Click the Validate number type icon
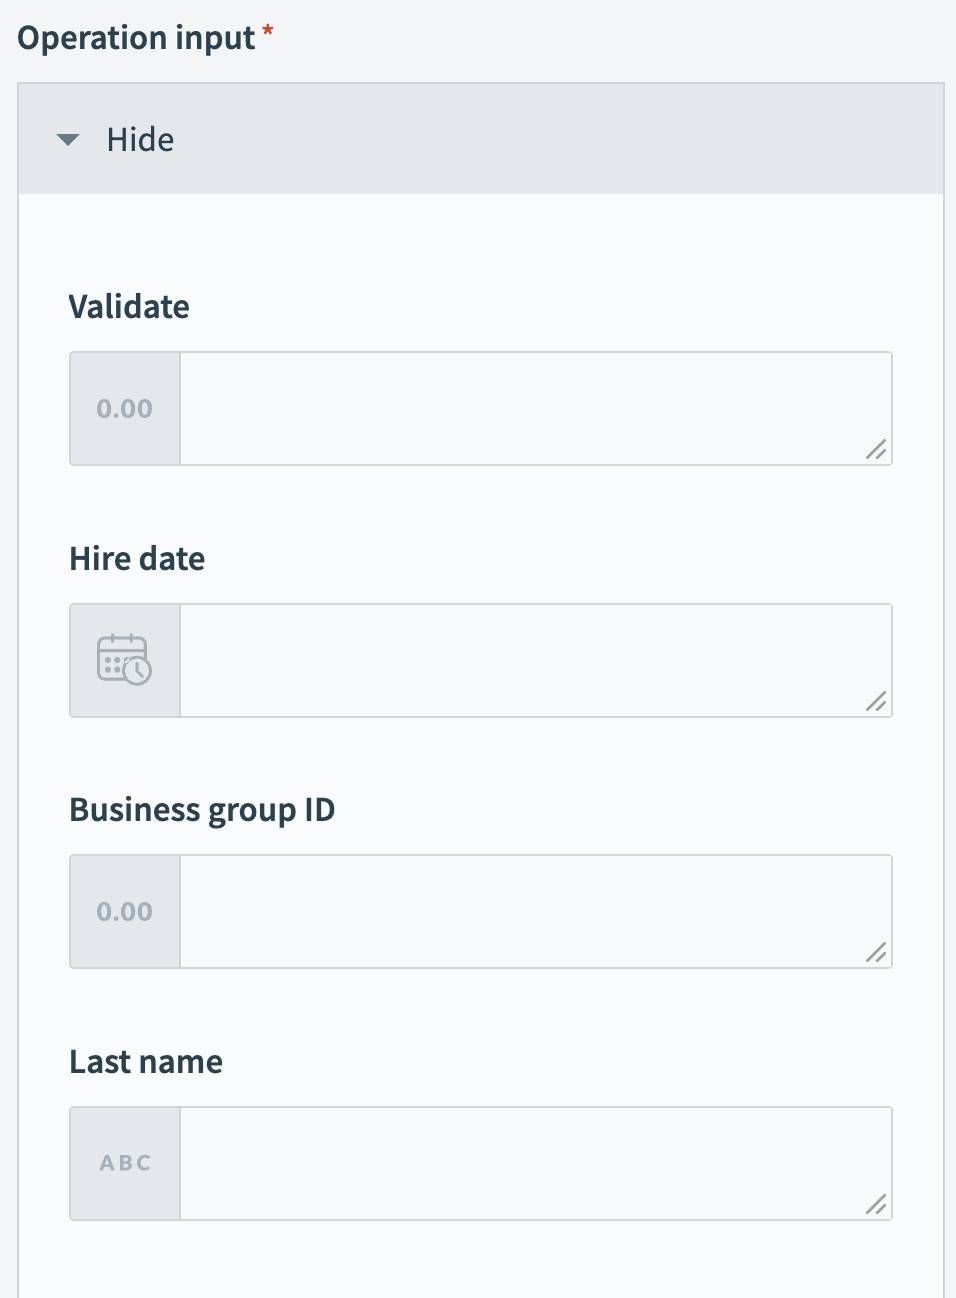This screenshot has height=1298, width=956. point(125,409)
